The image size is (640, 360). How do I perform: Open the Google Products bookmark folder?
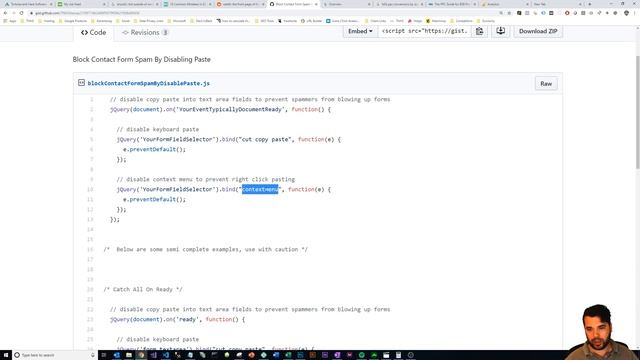[73, 21]
